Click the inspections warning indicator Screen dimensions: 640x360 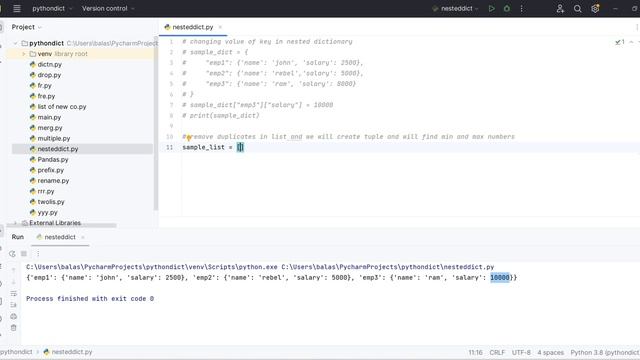coord(620,42)
